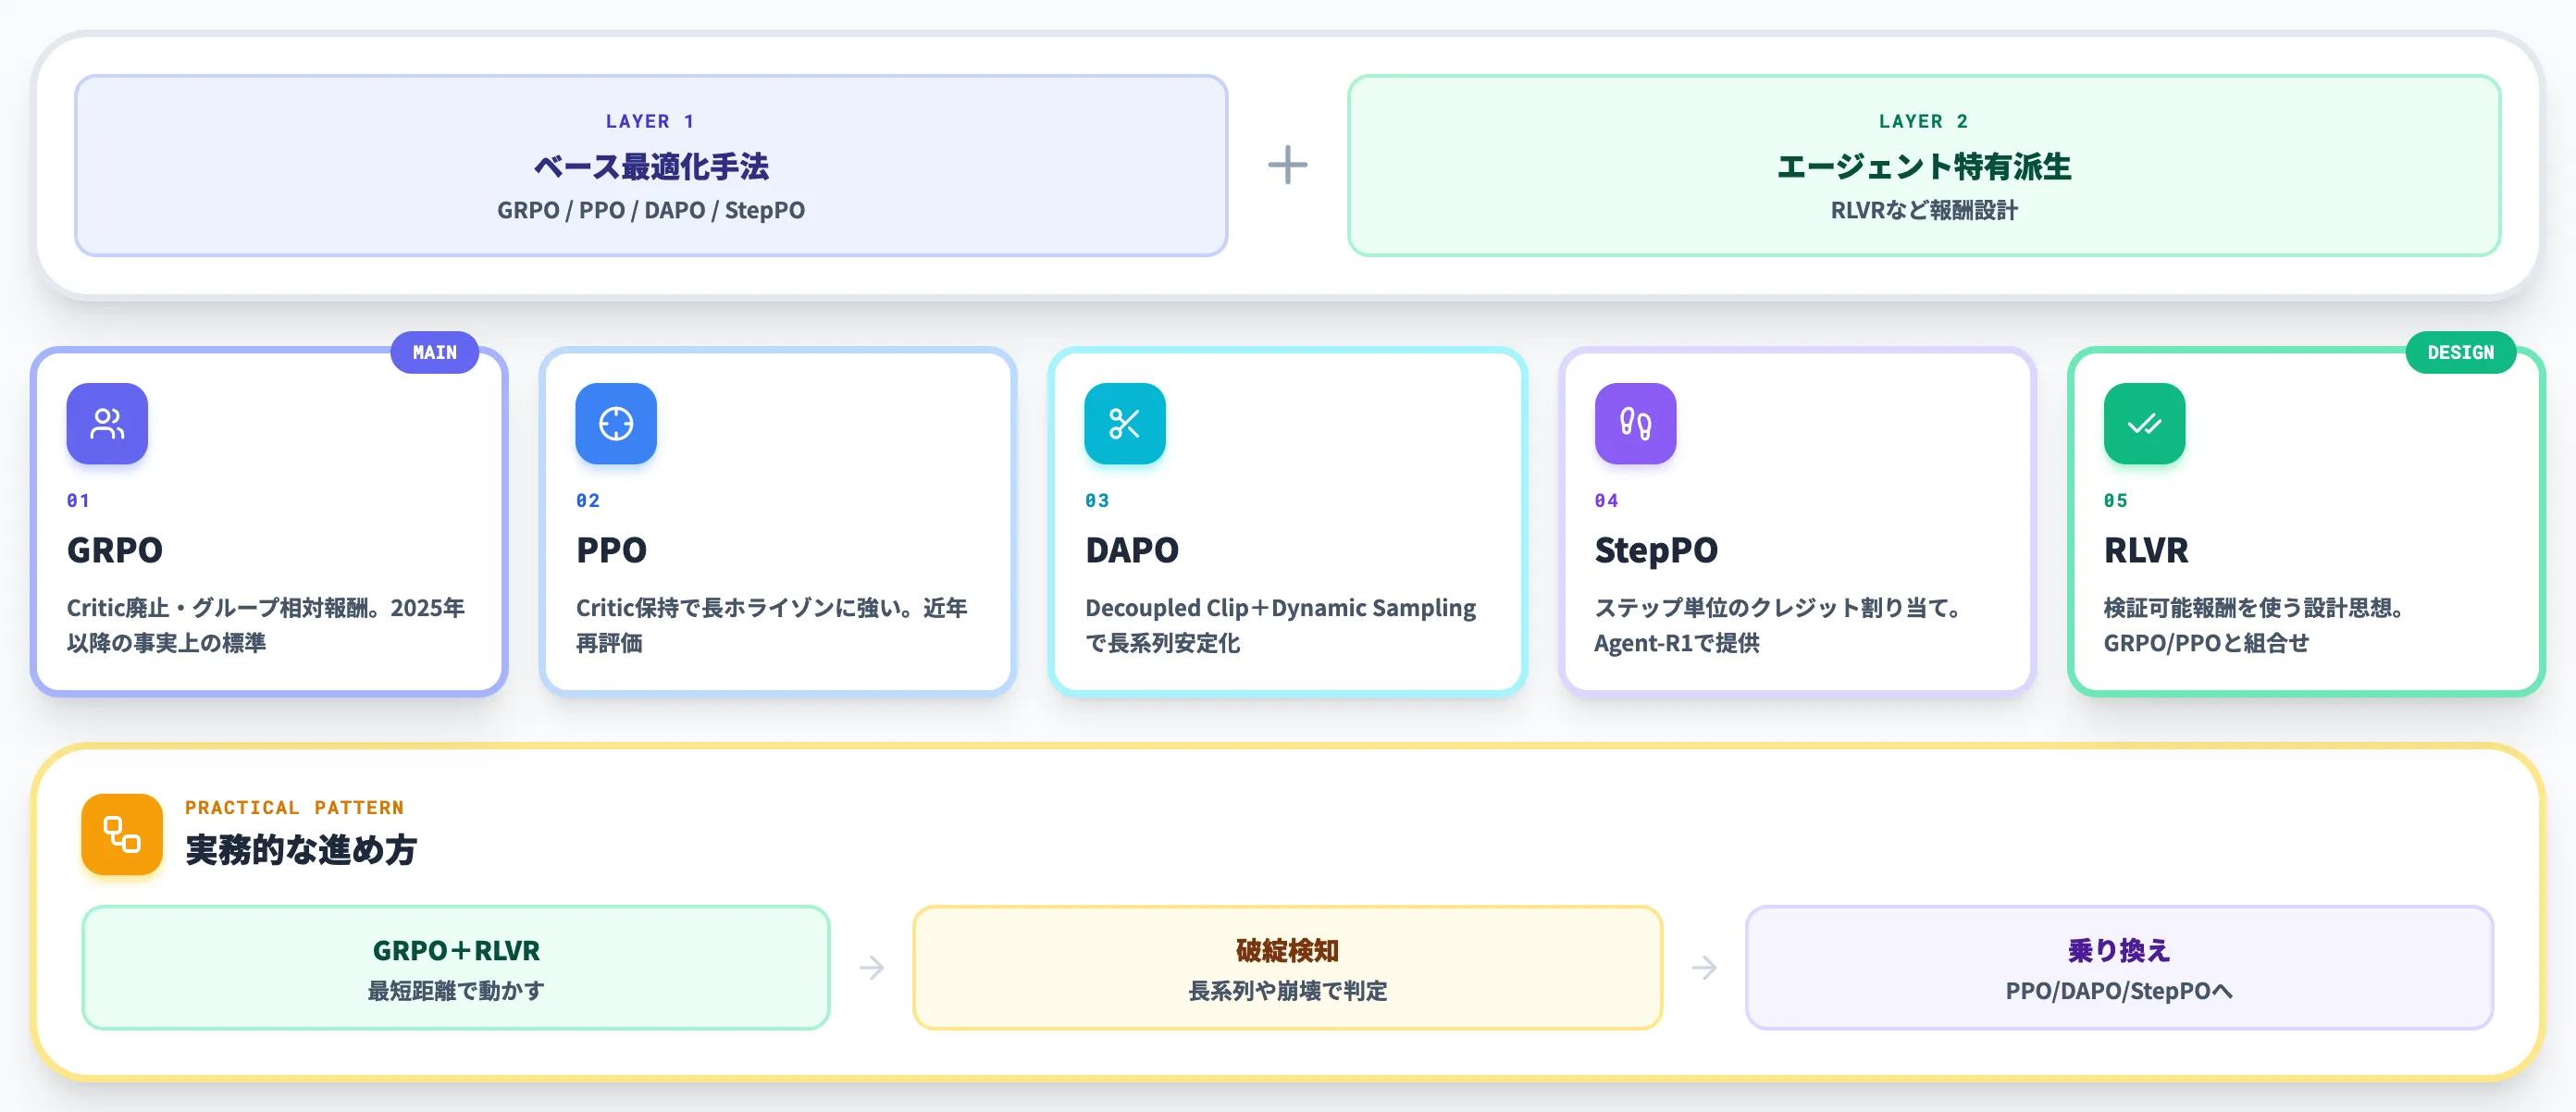2576x1112 pixels.
Task: Click the number 01 label
Action: pyautogui.click(x=78, y=500)
